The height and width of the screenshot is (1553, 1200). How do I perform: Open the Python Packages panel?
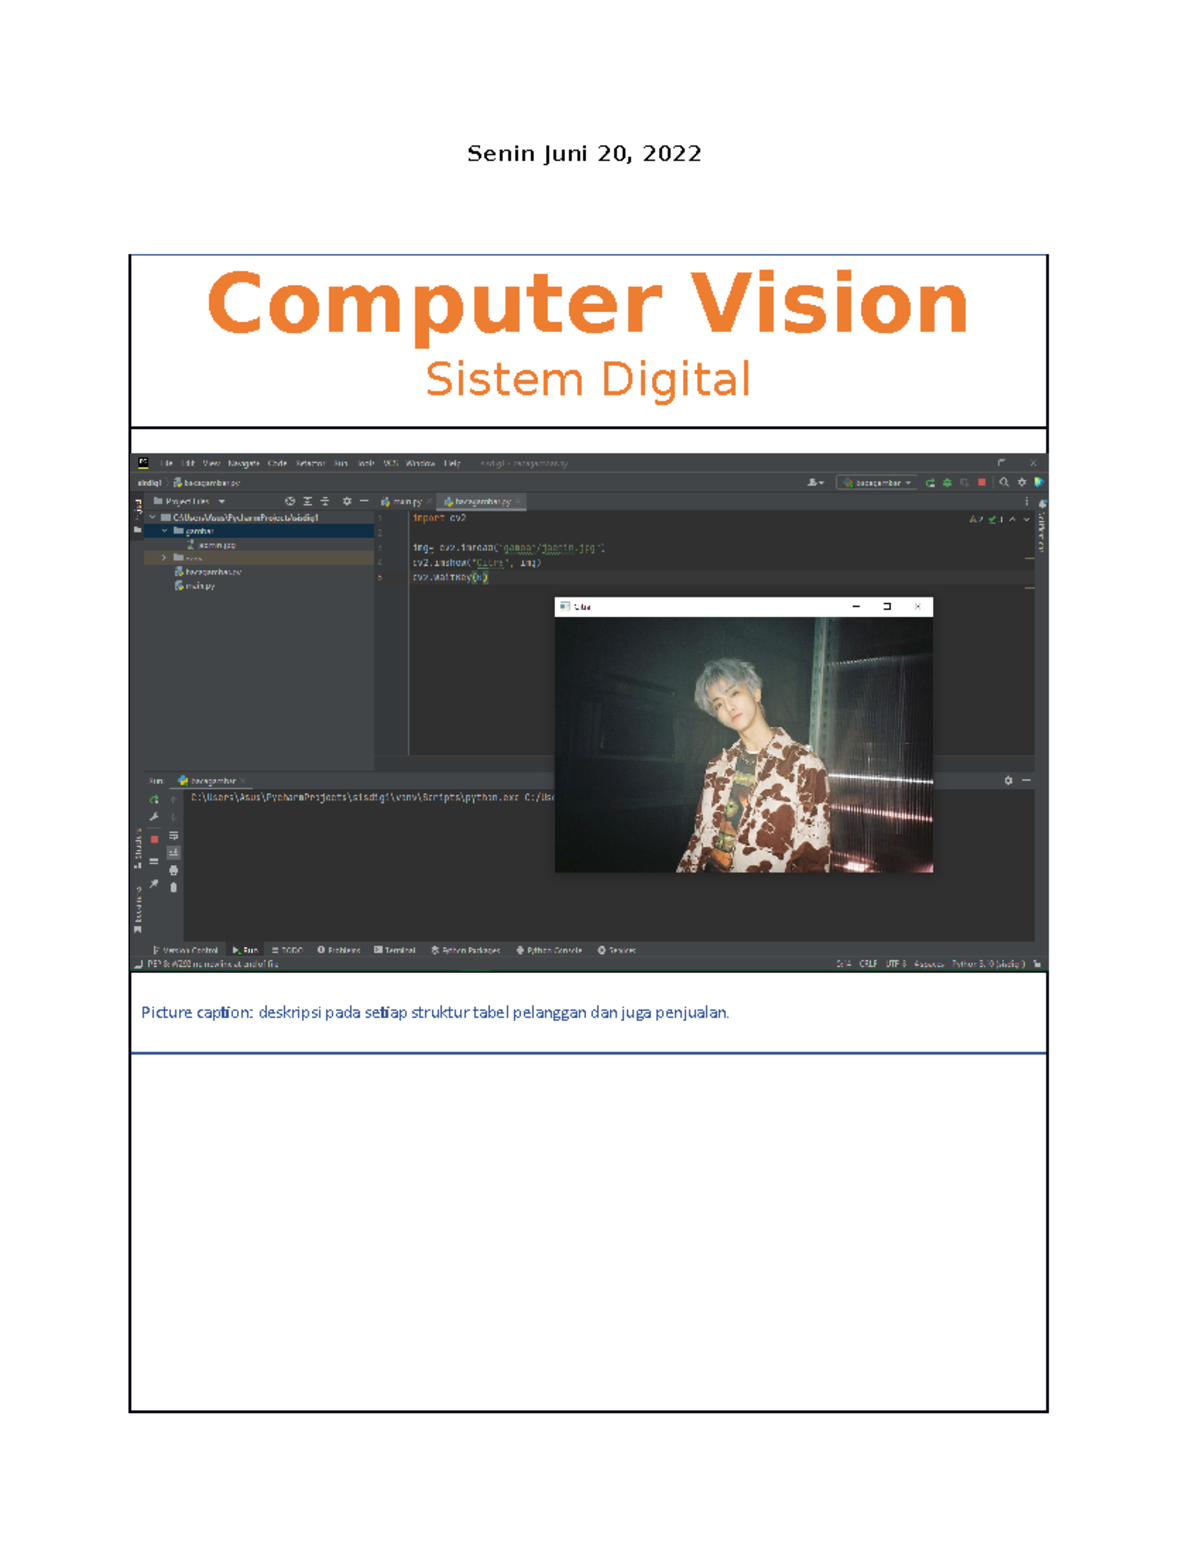468,950
